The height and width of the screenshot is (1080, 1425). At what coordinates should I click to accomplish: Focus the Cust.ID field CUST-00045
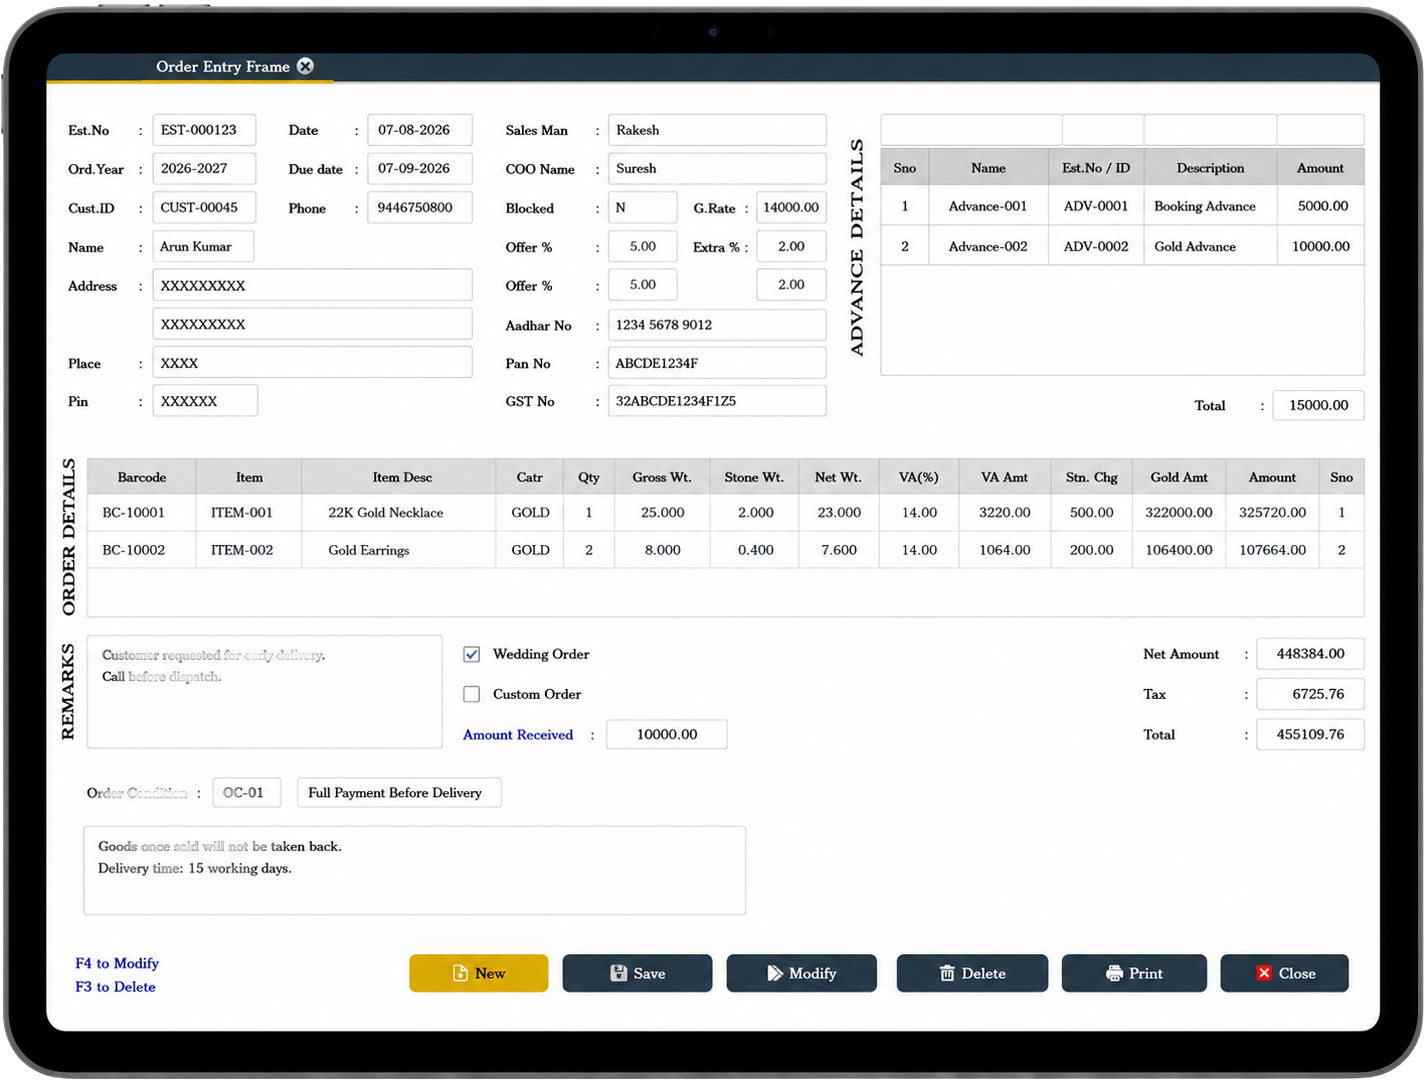tap(204, 208)
